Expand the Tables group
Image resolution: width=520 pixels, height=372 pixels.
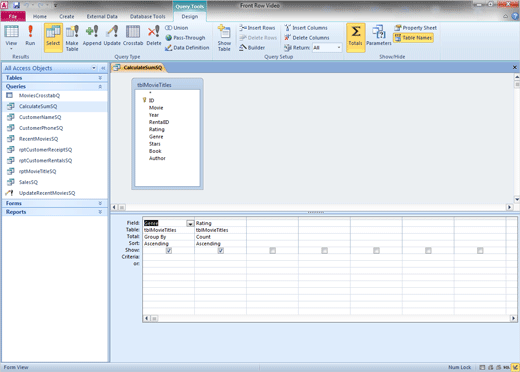[x=55, y=78]
